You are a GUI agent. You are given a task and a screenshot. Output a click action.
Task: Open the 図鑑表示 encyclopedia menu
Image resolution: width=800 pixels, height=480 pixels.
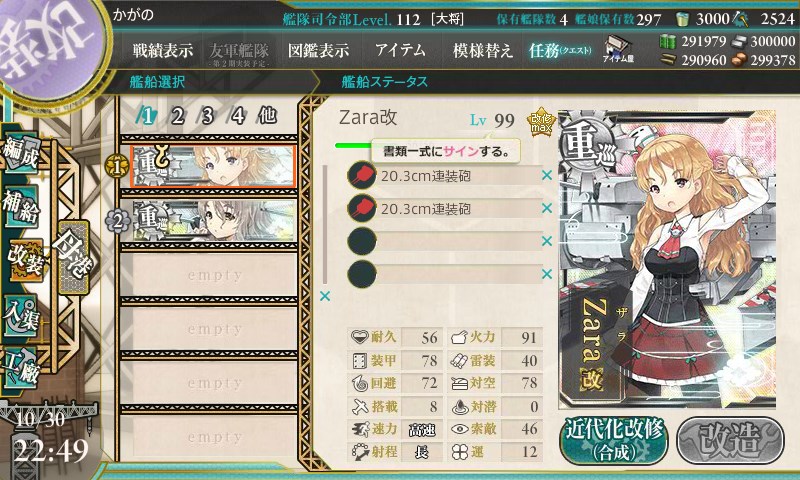[318, 50]
